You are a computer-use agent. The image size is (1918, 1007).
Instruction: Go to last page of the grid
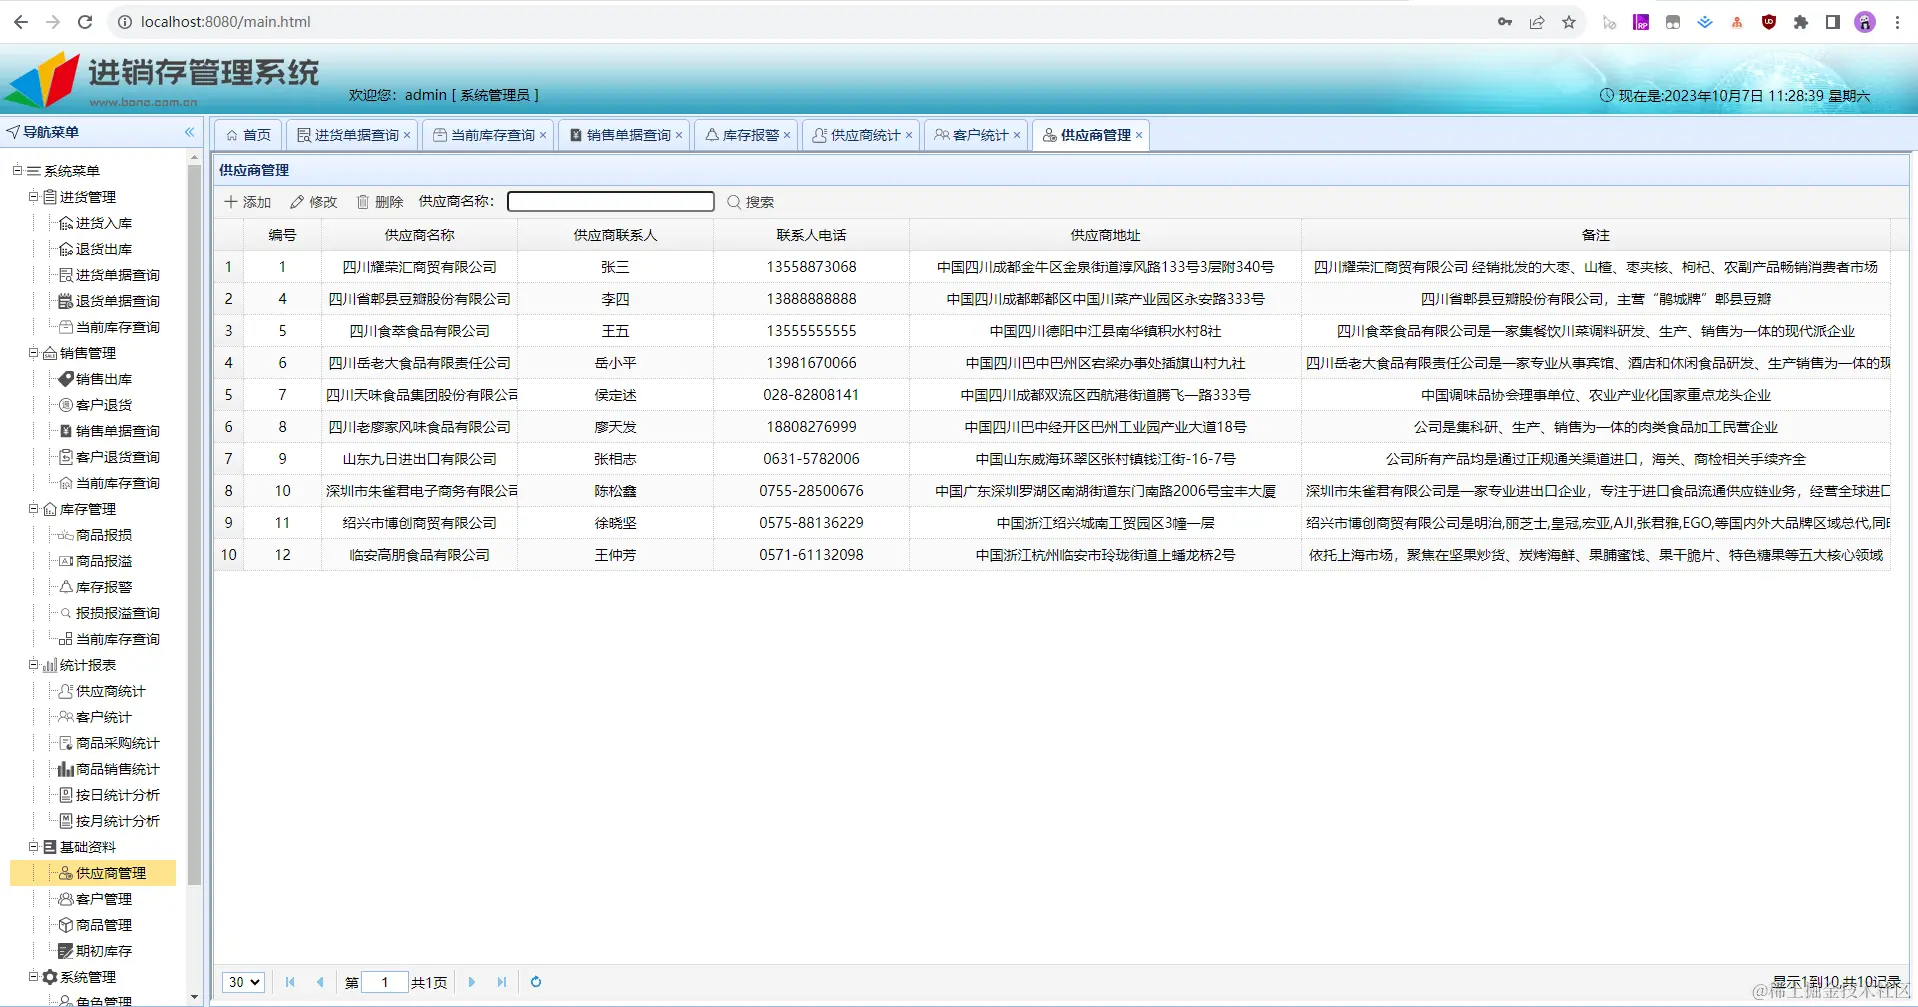click(502, 982)
